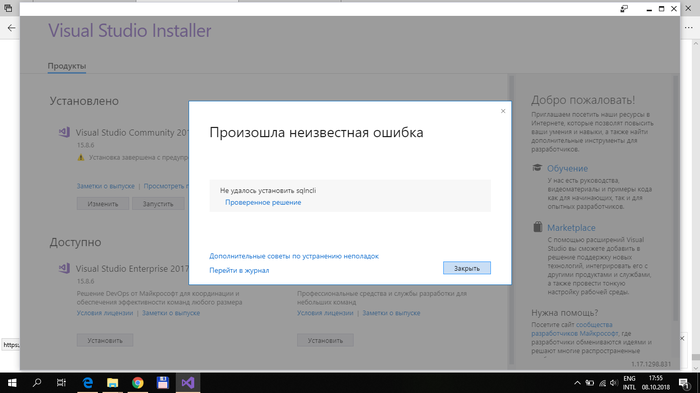Open the Action Center notifications icon
Image resolution: width=700 pixels, height=393 pixels.
point(684,383)
